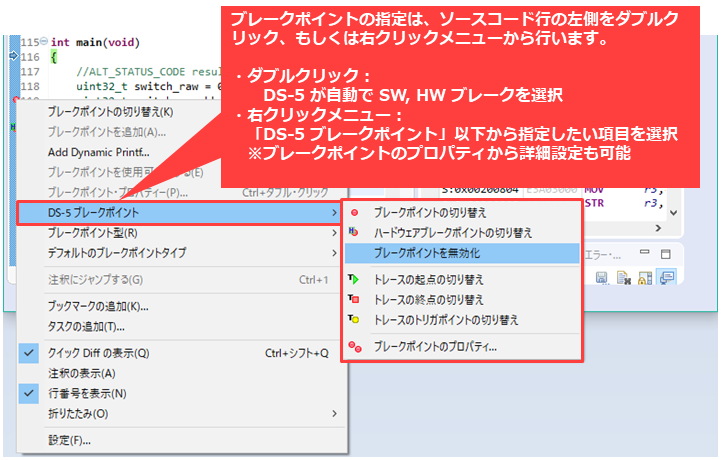Toggle the scroll lock icon
The height and width of the screenshot is (460, 721).
pos(645,277)
